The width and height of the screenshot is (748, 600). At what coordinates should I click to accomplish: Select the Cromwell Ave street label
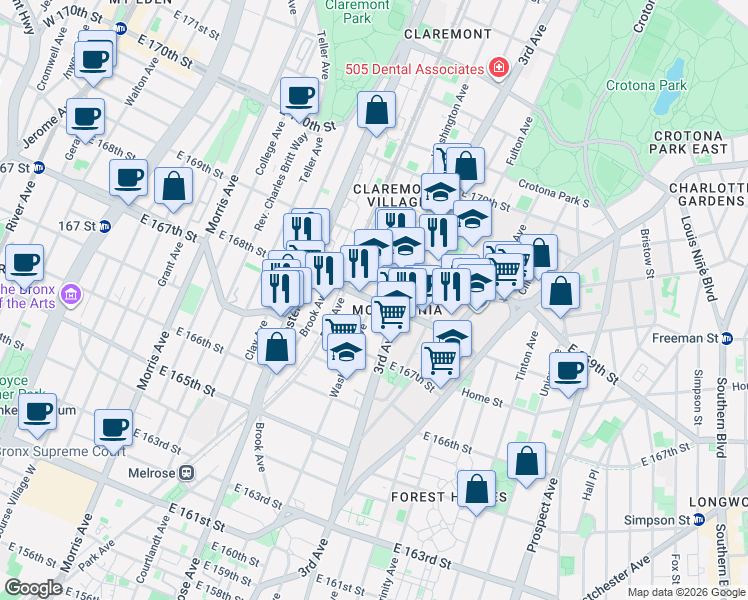click(x=52, y=59)
